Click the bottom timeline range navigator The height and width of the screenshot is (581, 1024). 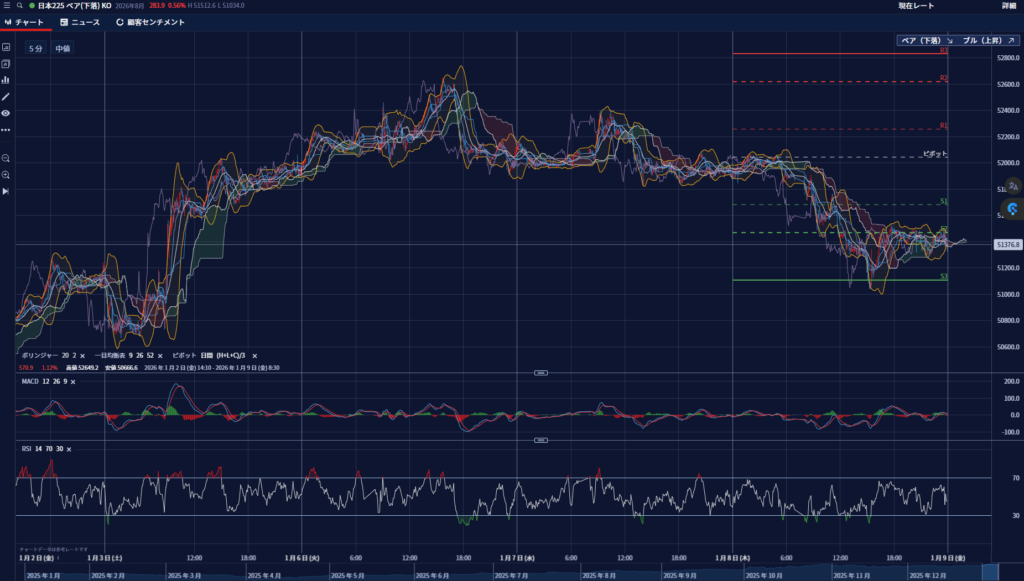(x=500, y=575)
